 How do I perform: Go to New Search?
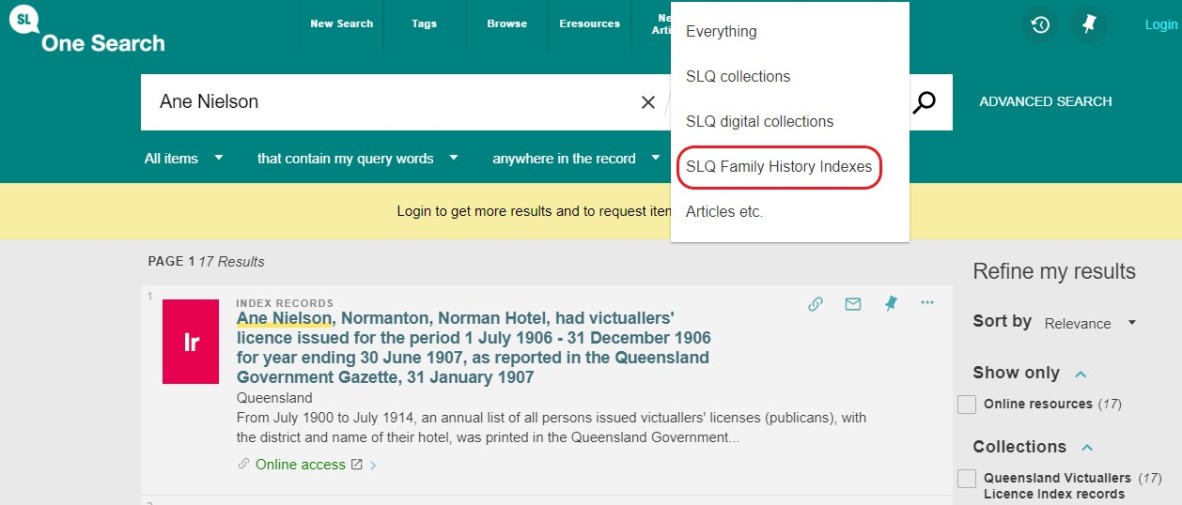coord(341,23)
